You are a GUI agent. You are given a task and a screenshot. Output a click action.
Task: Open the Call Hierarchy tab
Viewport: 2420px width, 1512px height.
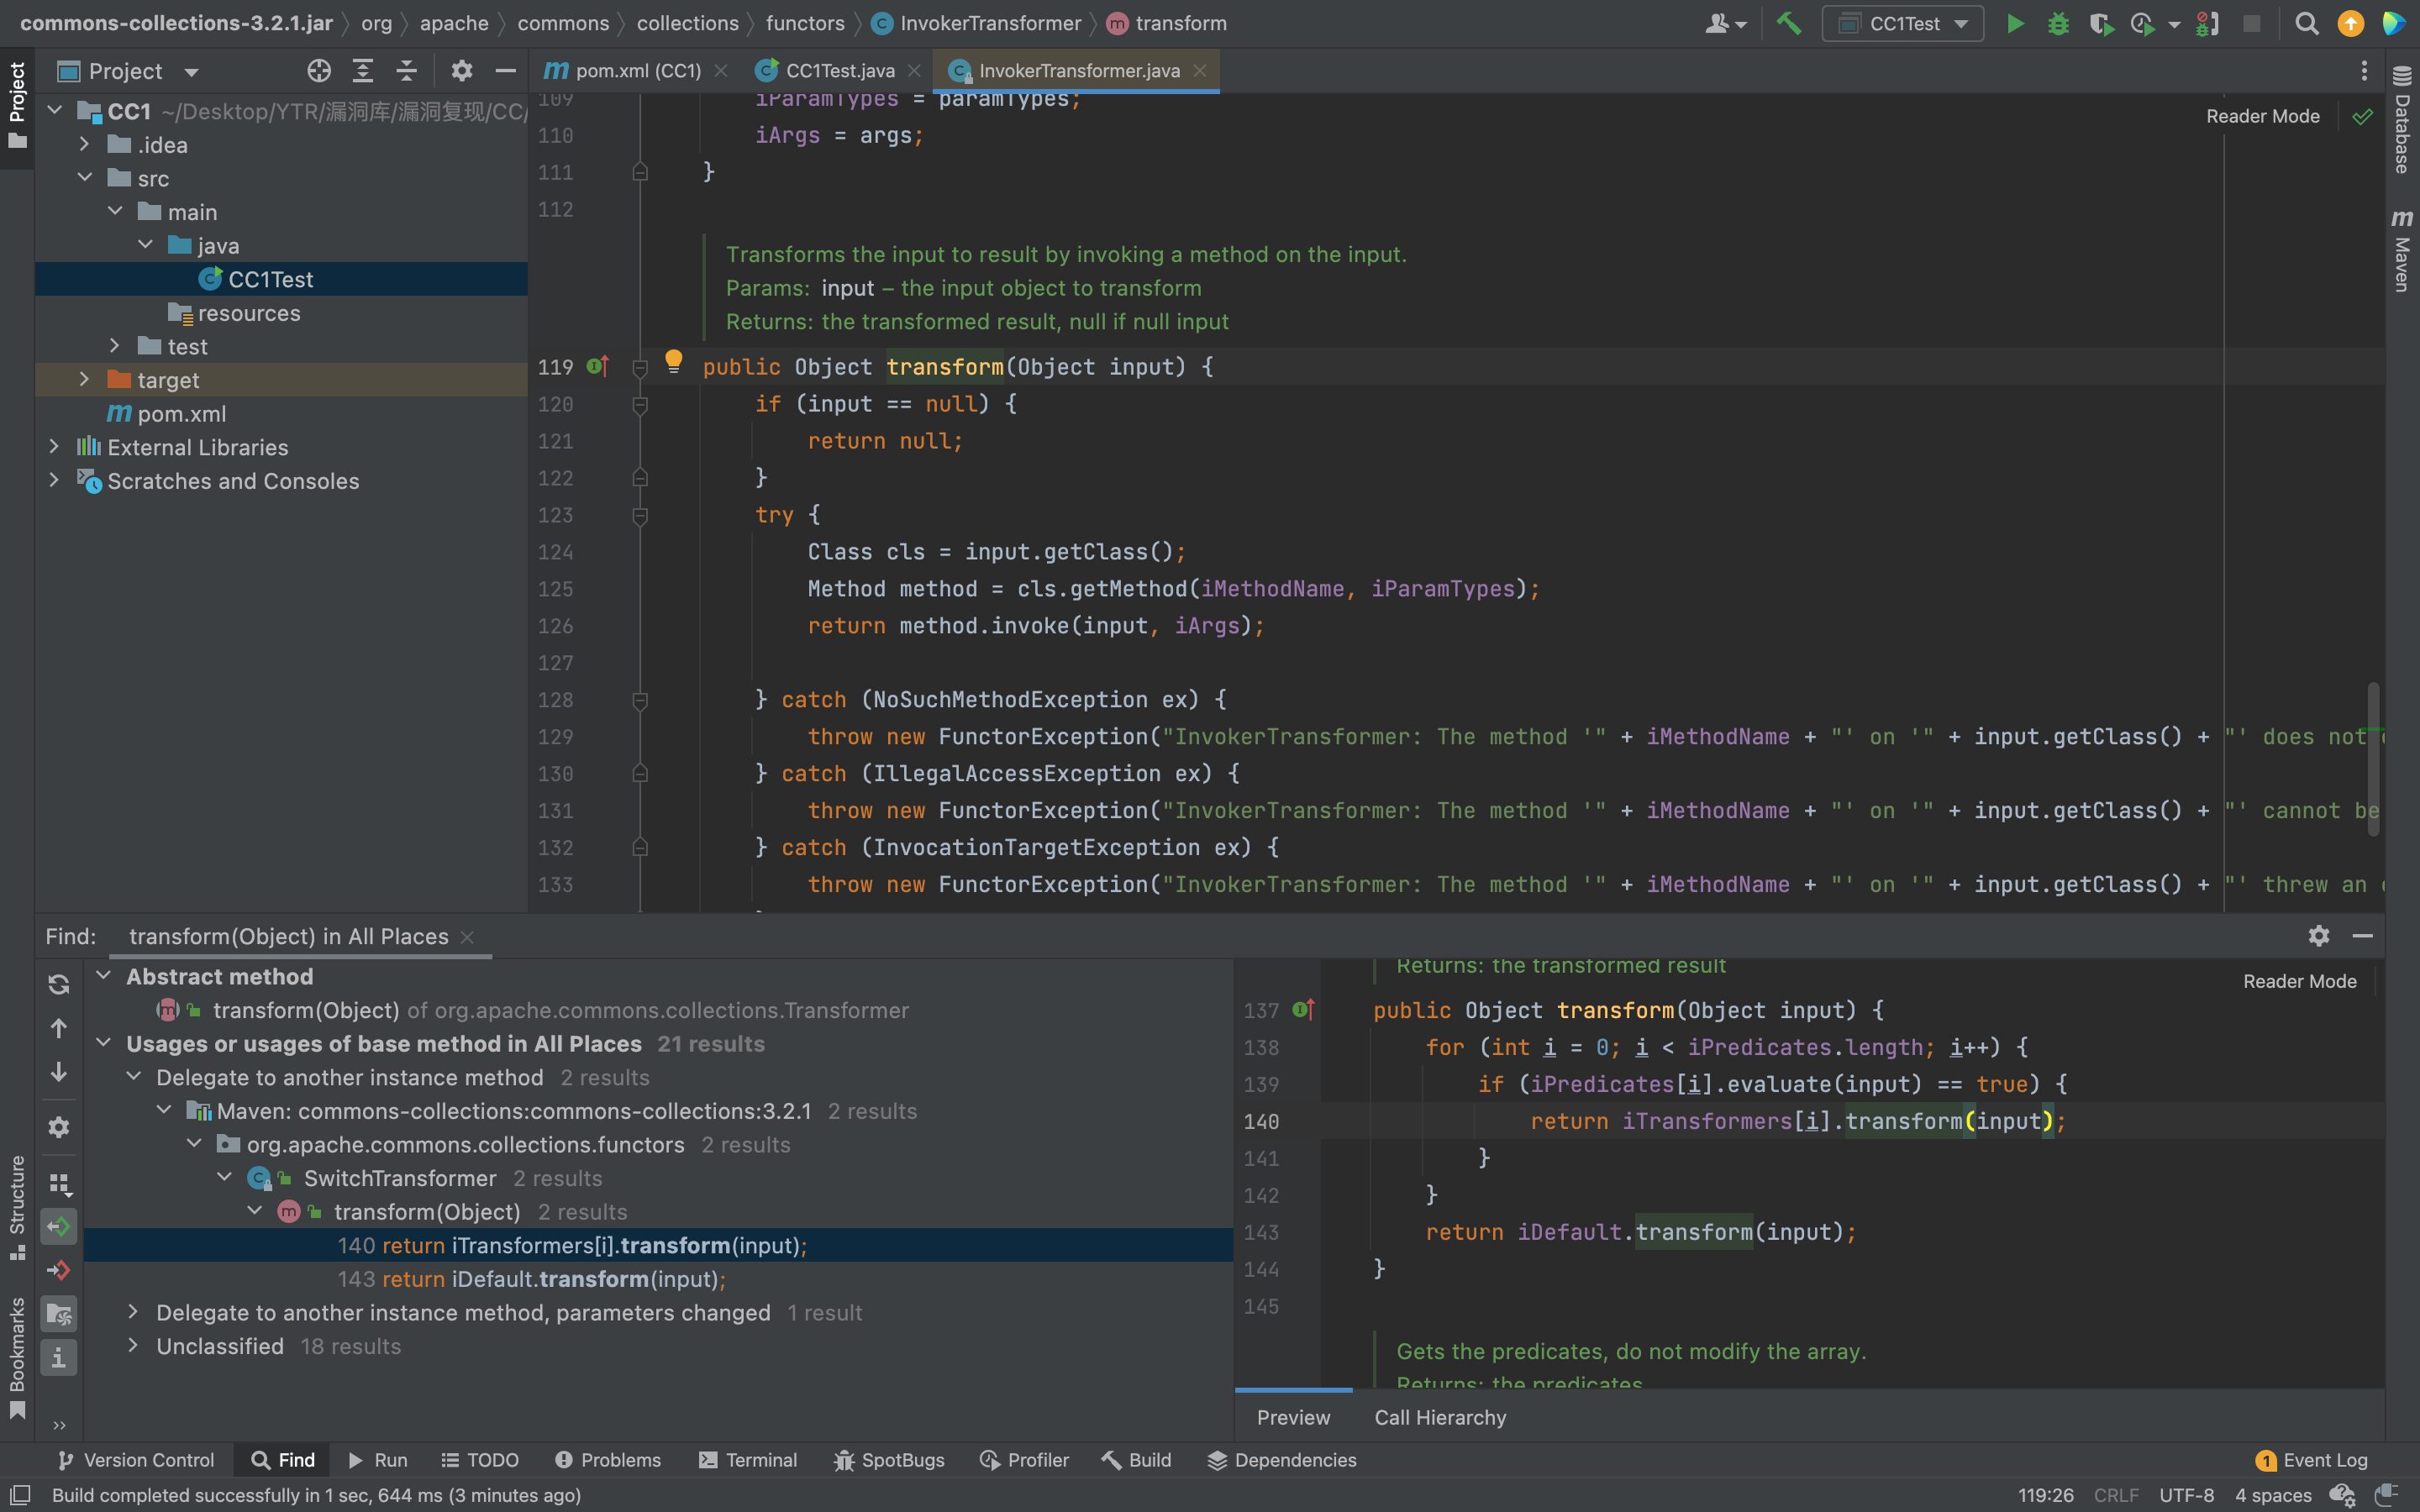[1440, 1417]
